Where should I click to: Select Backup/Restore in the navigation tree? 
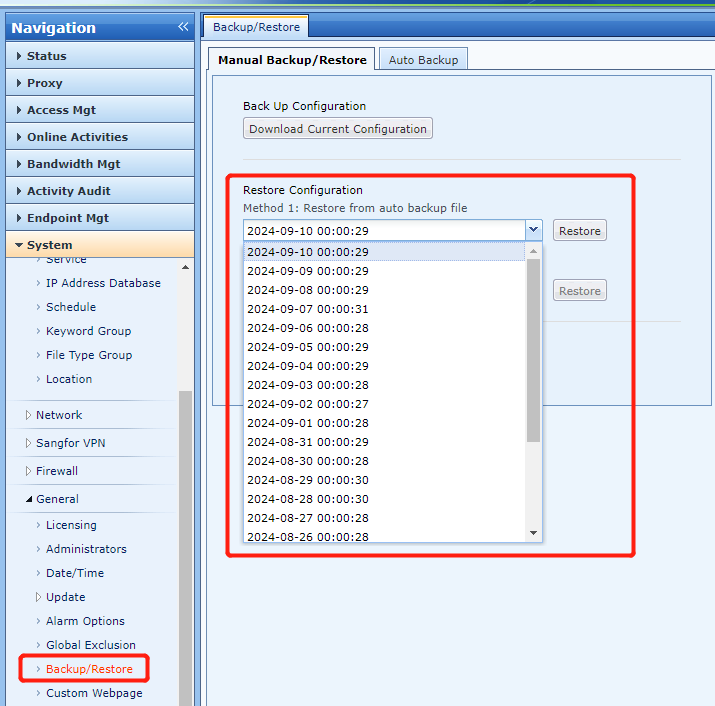point(89,669)
